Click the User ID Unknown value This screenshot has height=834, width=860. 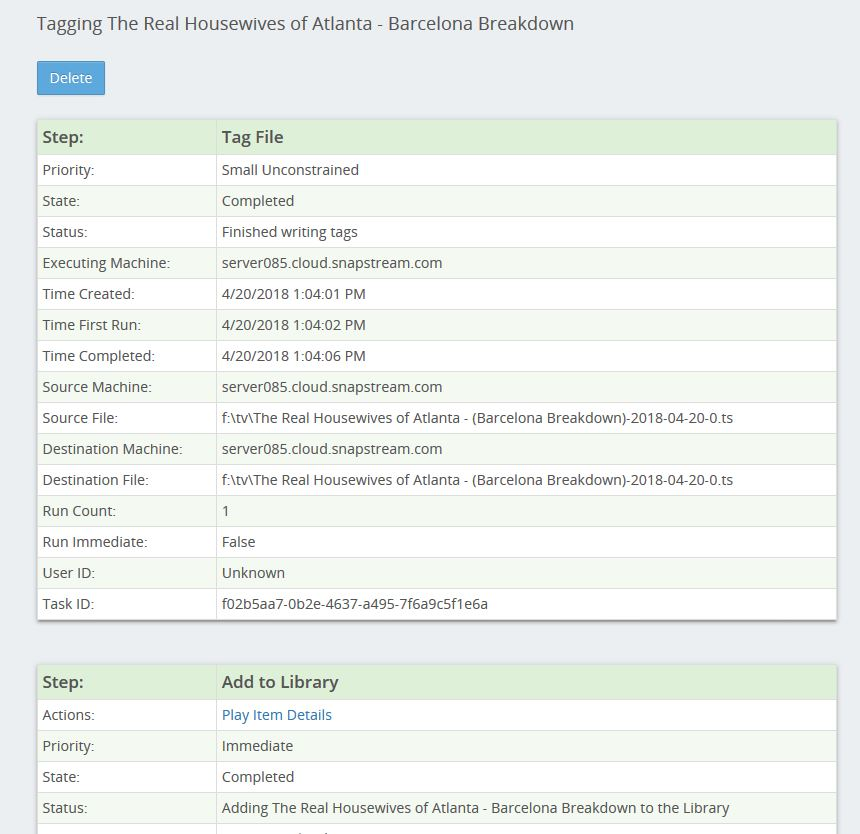coord(253,573)
